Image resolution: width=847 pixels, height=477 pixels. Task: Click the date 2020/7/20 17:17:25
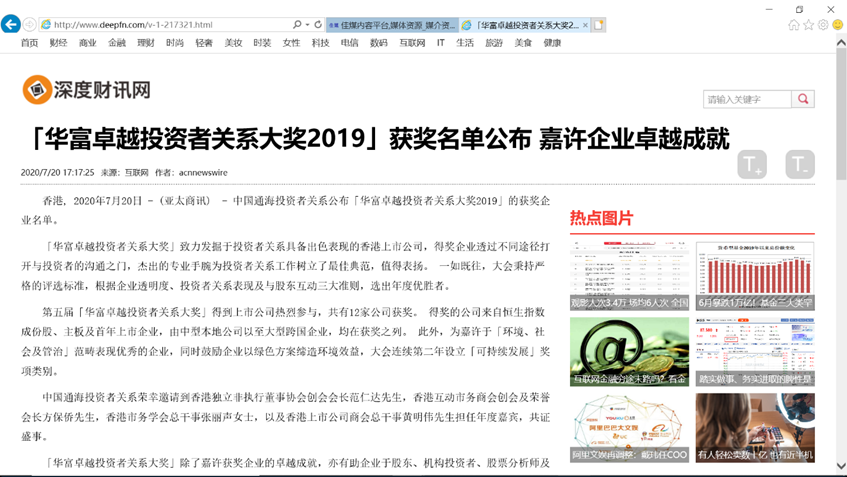tap(57, 172)
